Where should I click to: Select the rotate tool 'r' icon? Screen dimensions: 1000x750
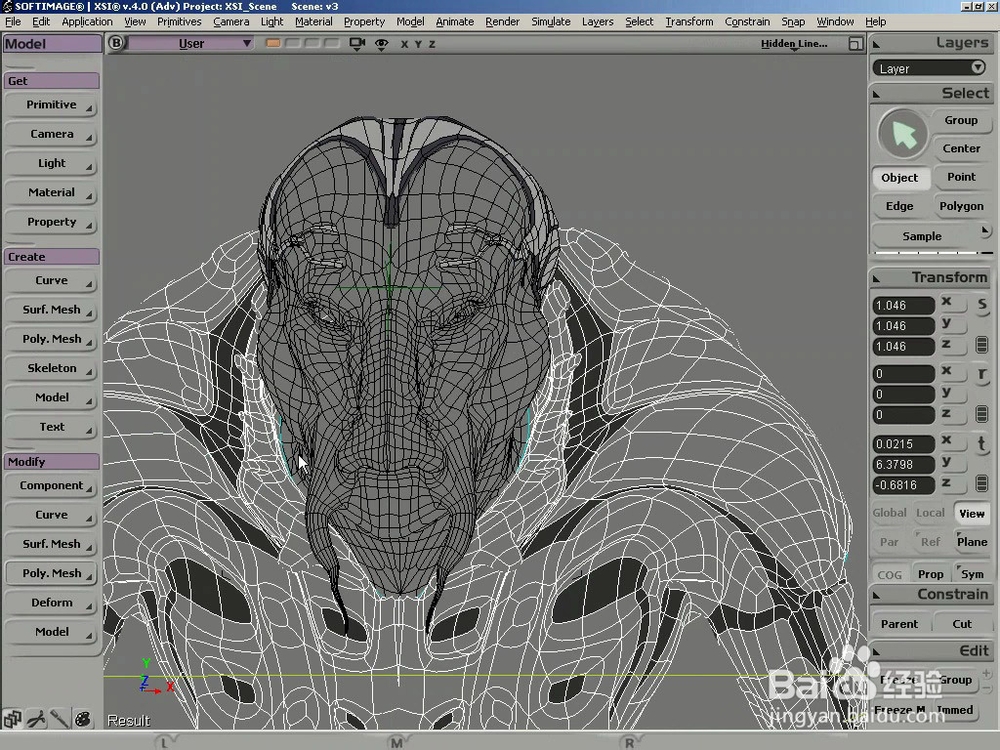point(982,374)
